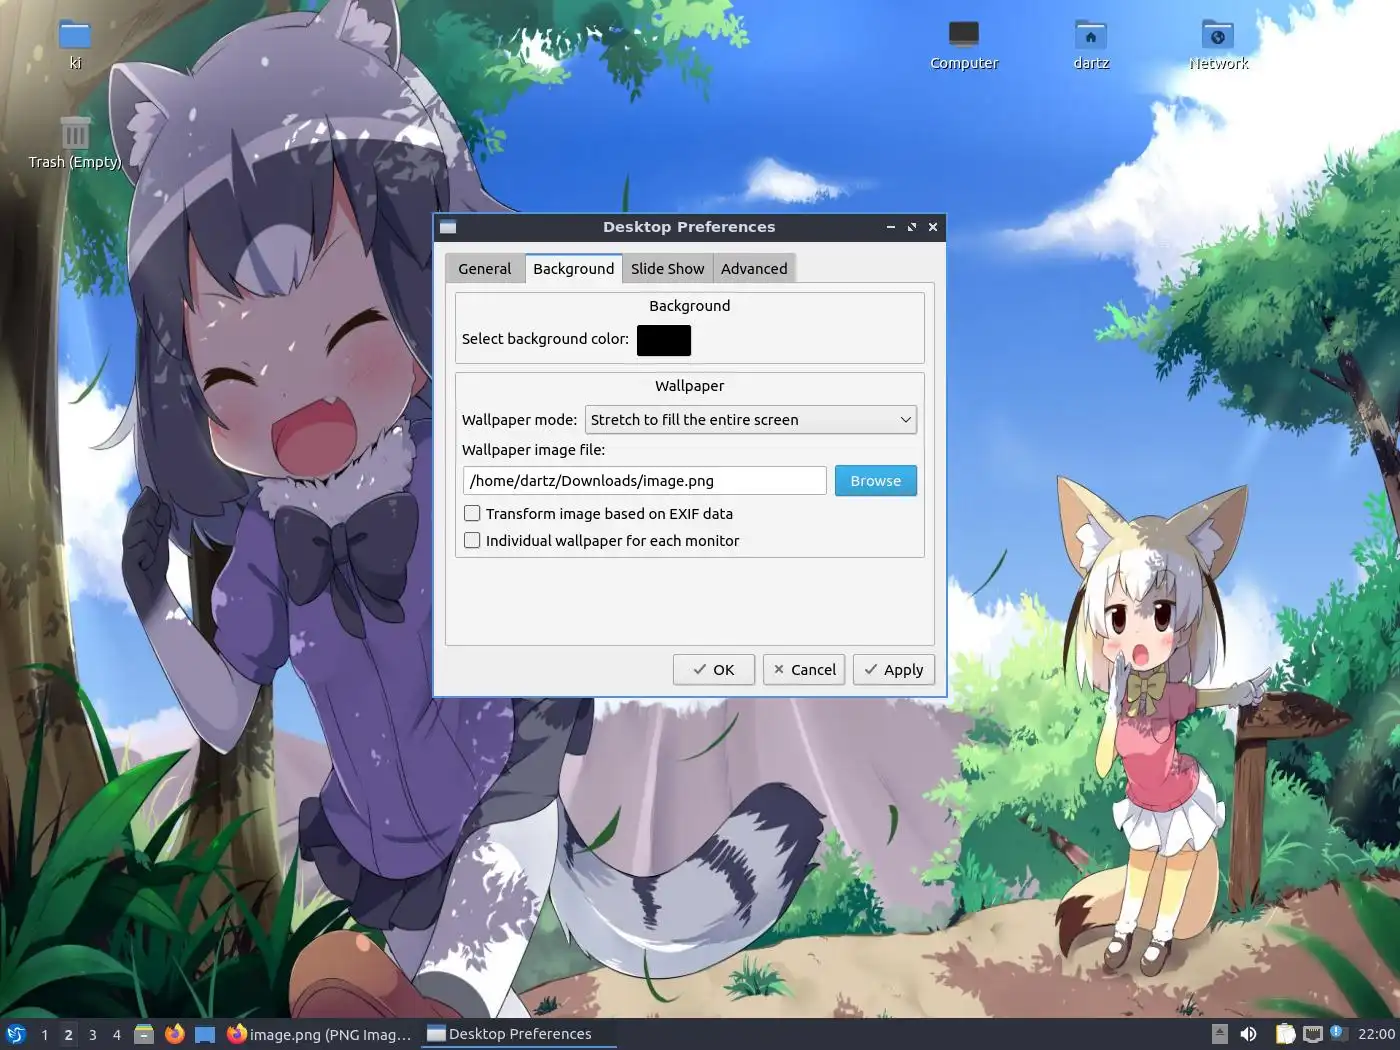Click the wallpaper image file path field
1400x1050 pixels.
[645, 481]
